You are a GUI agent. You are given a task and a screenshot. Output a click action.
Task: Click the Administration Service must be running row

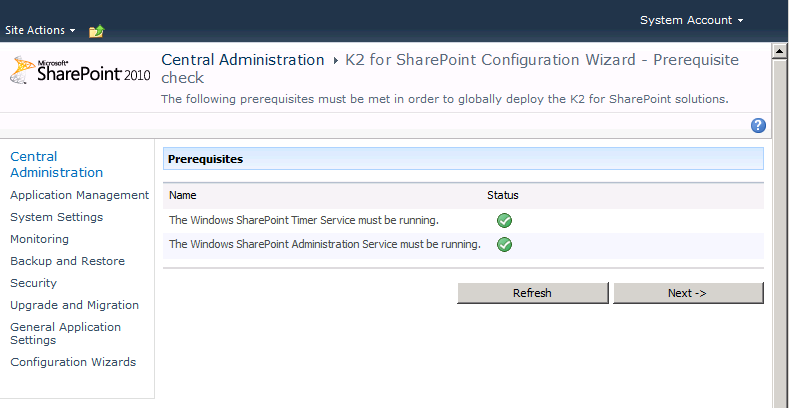(x=463, y=245)
